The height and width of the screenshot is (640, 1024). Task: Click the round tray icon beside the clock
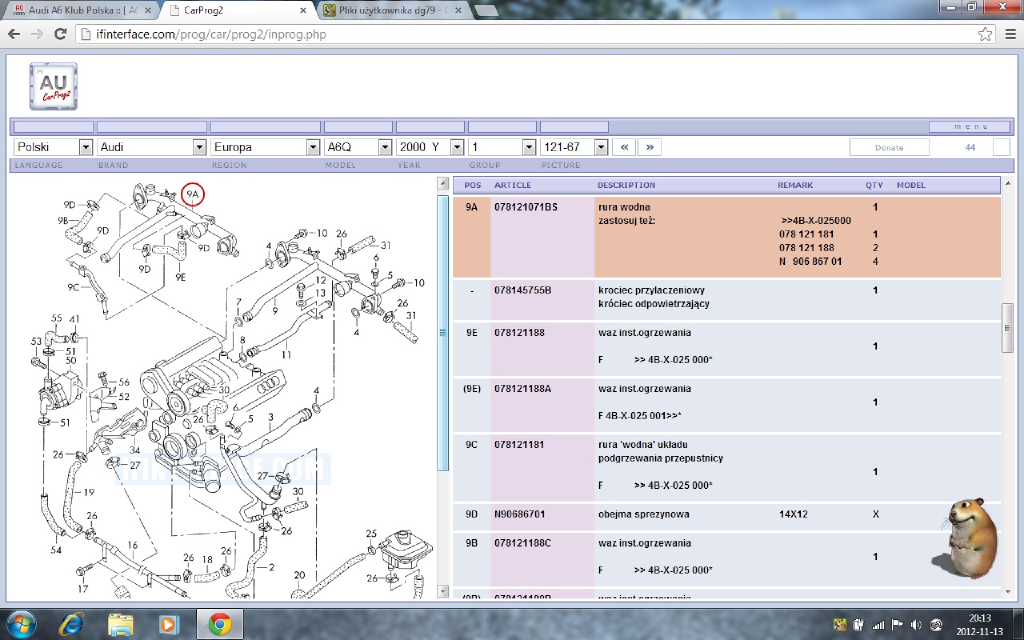tap(936, 625)
